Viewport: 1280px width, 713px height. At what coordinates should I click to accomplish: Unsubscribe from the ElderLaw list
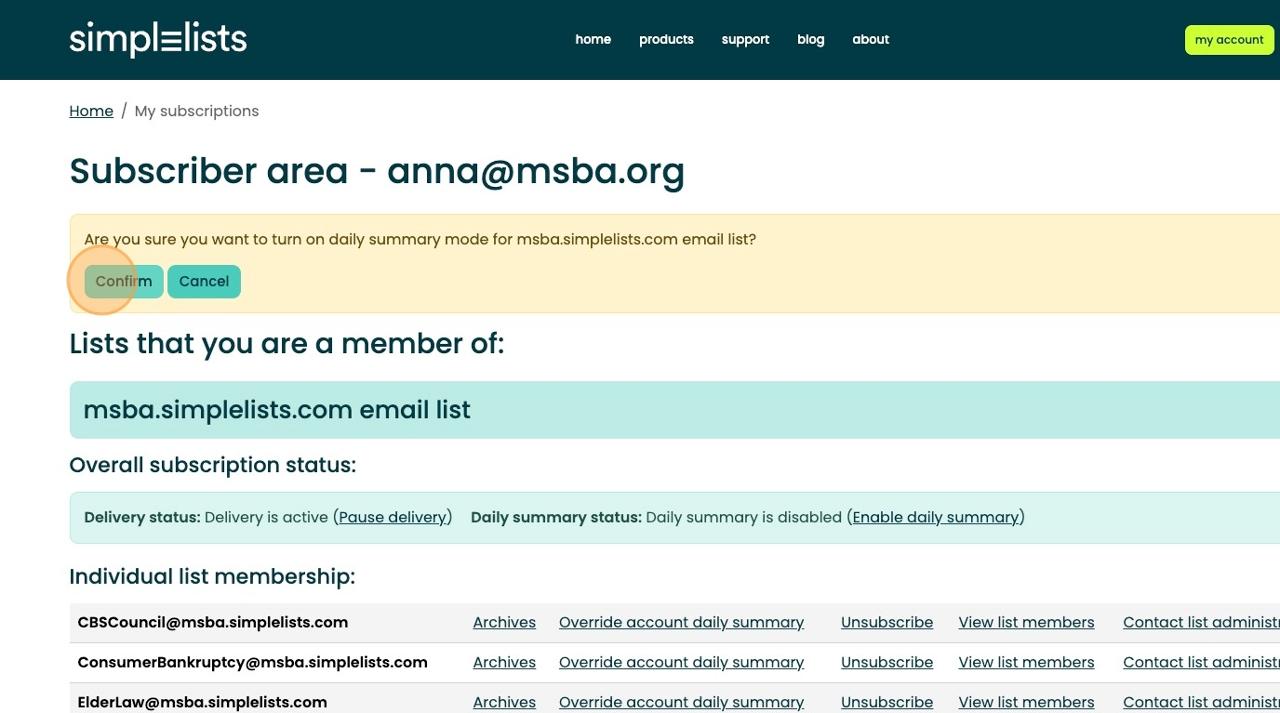[x=887, y=702]
